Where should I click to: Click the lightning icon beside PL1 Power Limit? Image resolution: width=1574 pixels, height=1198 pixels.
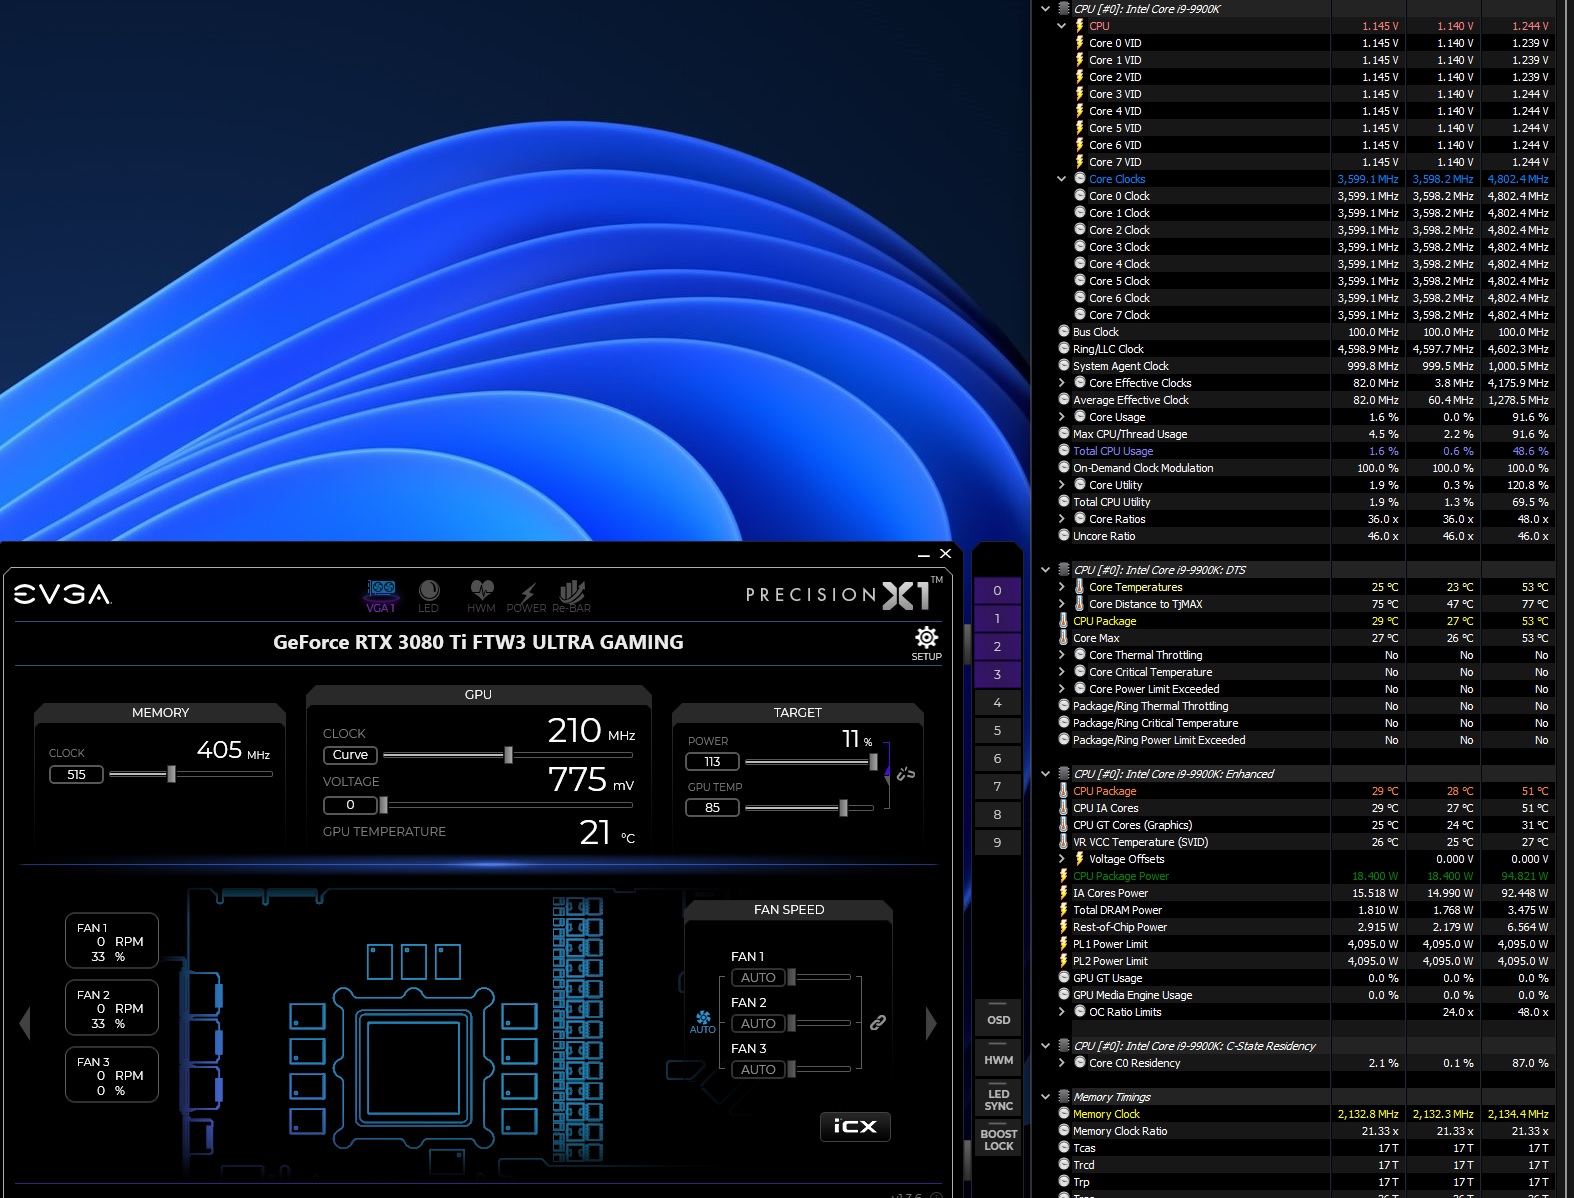tap(1064, 943)
